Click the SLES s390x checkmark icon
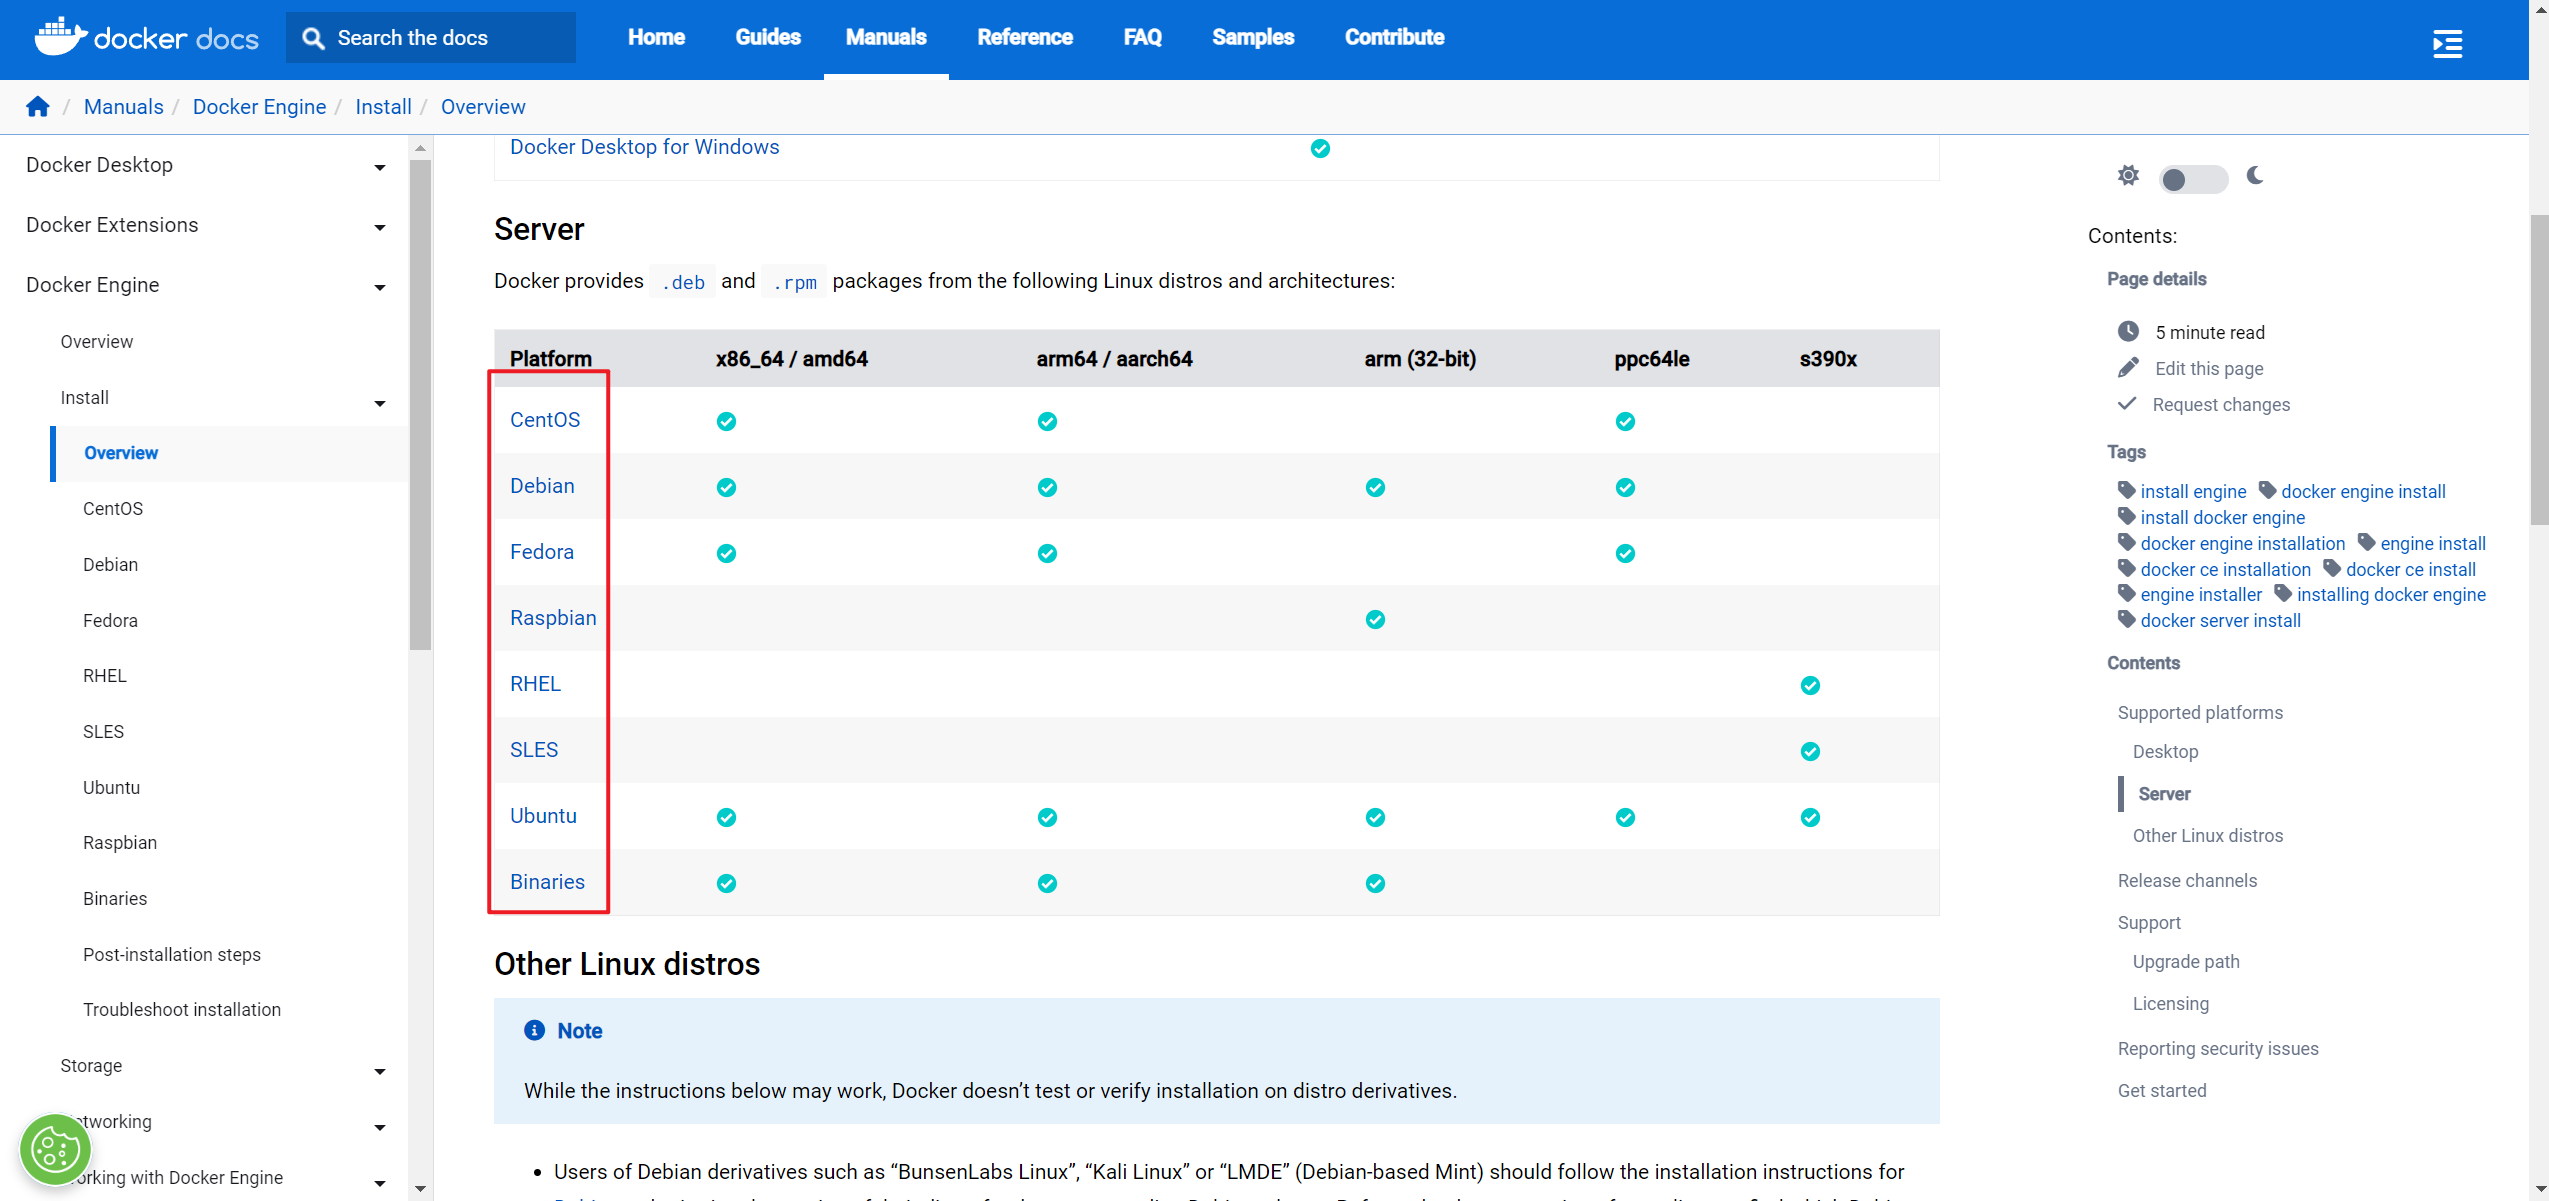Image resolution: width=2549 pixels, height=1201 pixels. pyautogui.click(x=1810, y=751)
